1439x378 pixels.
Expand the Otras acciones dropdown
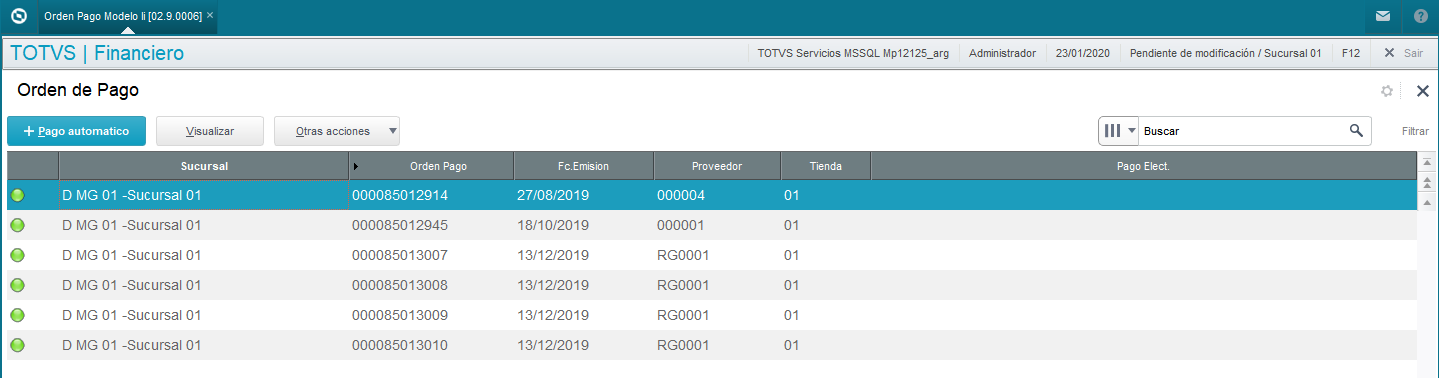[x=337, y=131]
